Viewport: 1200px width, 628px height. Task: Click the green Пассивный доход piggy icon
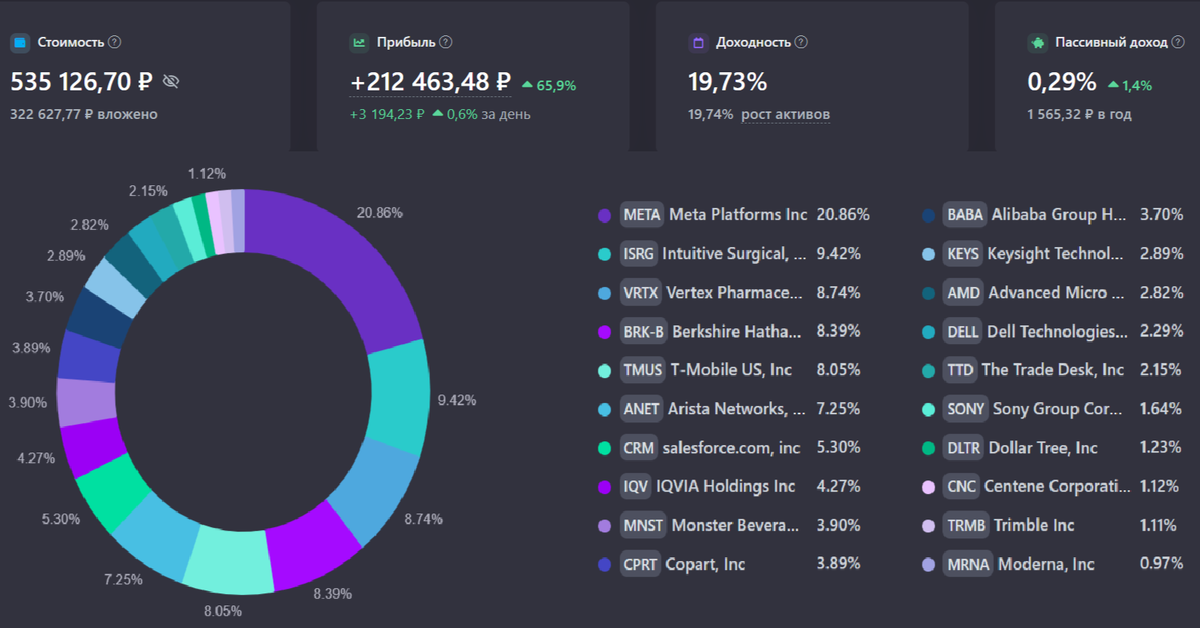tap(1036, 43)
